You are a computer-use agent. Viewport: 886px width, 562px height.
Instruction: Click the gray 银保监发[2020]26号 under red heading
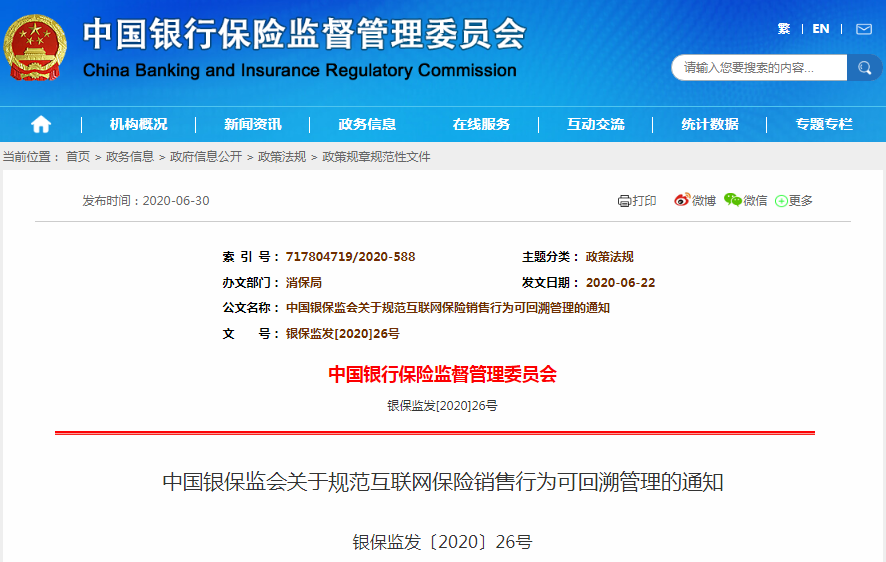tap(442, 406)
